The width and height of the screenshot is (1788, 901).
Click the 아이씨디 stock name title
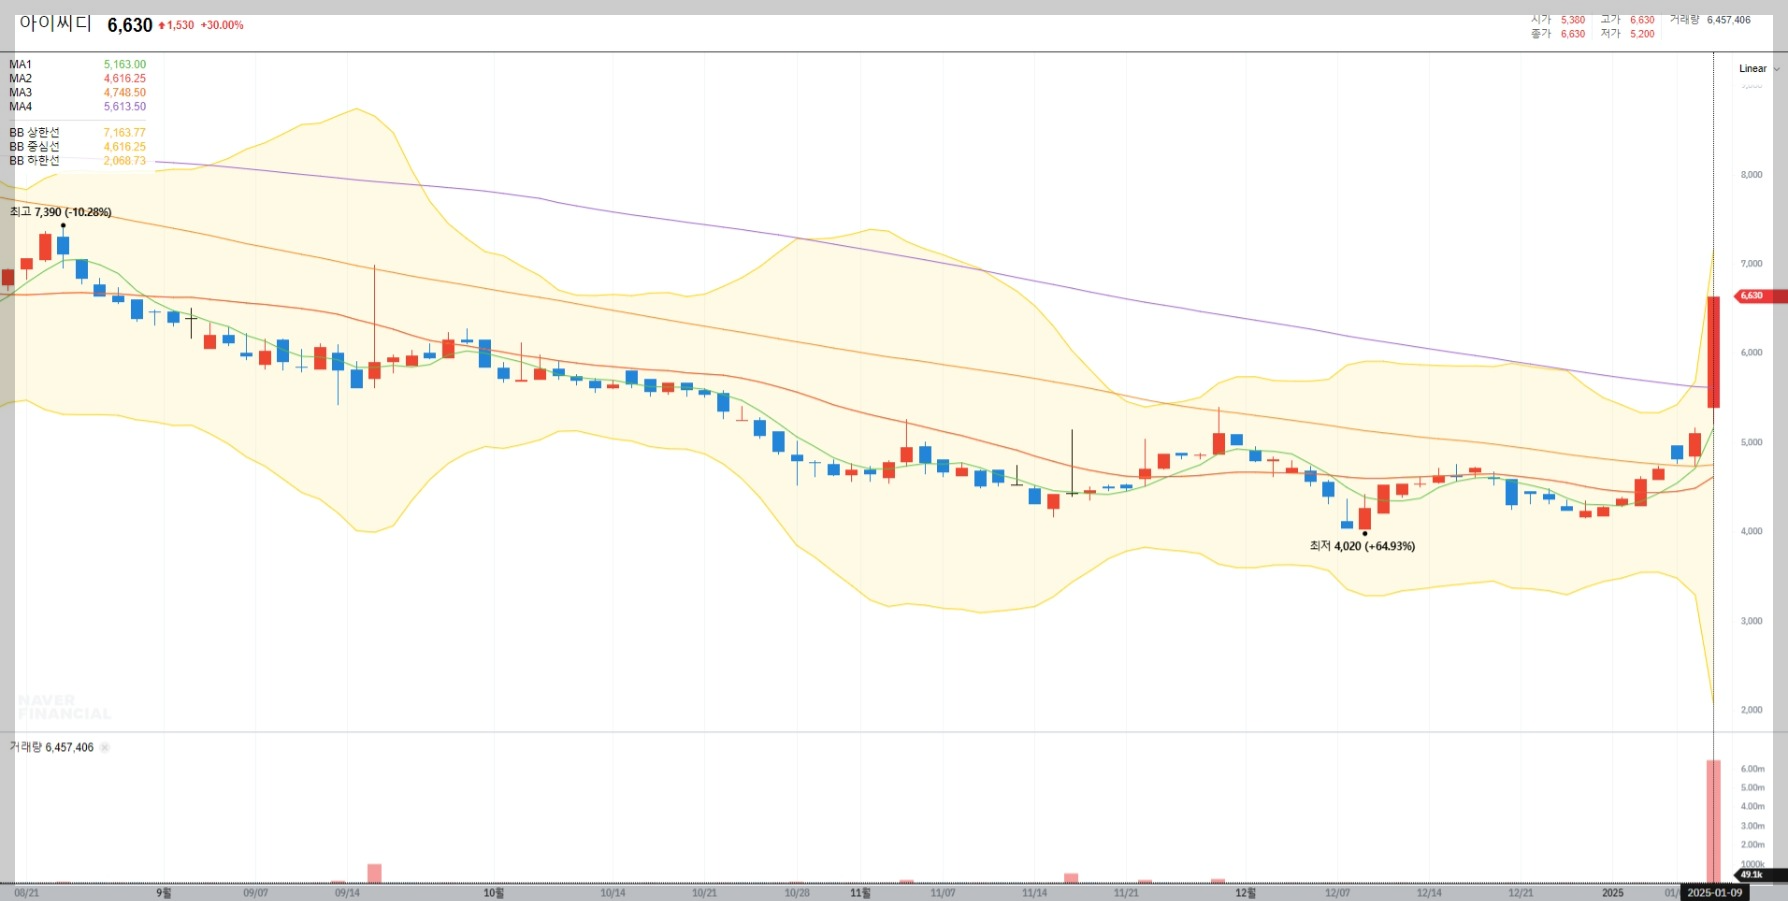pos(56,24)
